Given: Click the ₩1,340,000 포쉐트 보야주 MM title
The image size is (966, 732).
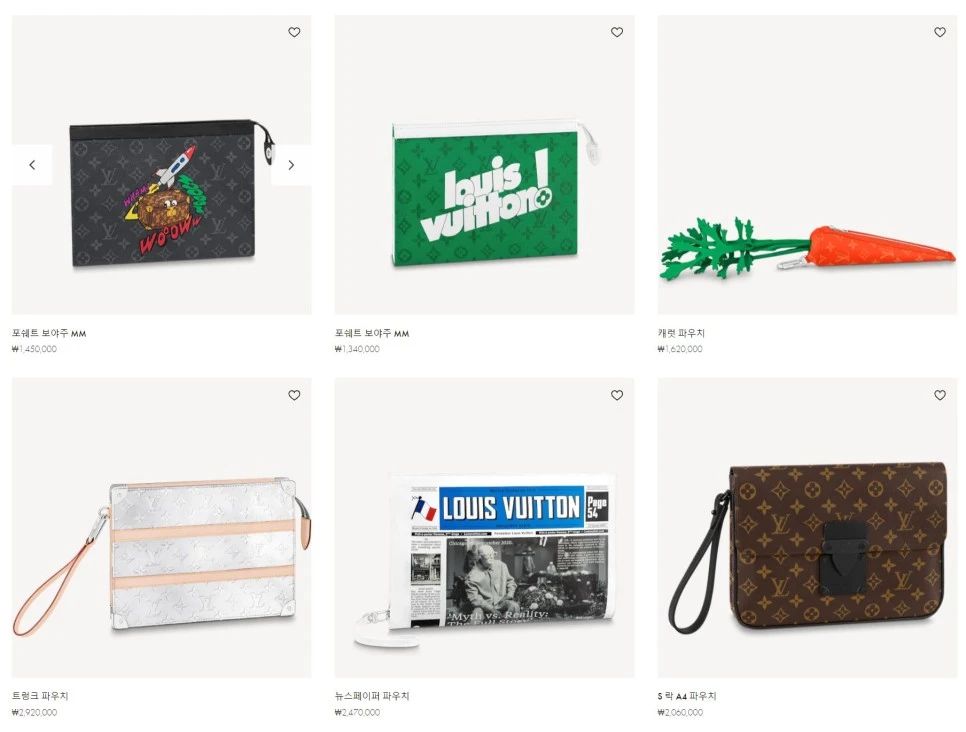Looking at the screenshot, I should point(372,333).
